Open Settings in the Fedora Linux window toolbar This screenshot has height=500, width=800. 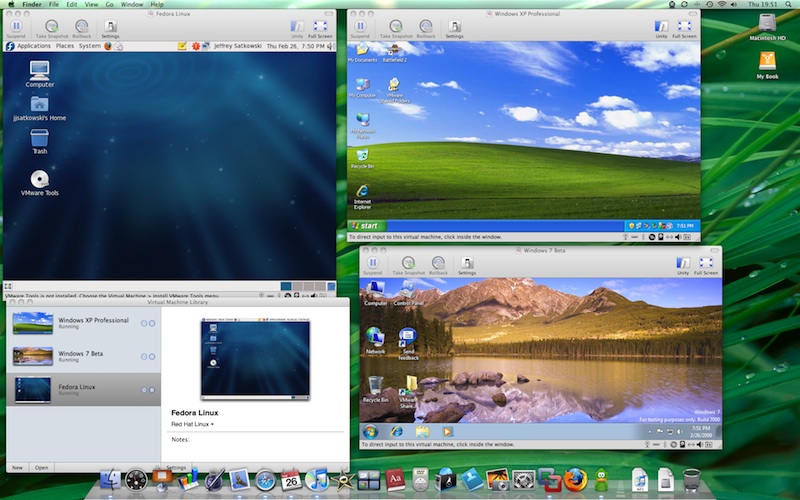tap(110, 29)
